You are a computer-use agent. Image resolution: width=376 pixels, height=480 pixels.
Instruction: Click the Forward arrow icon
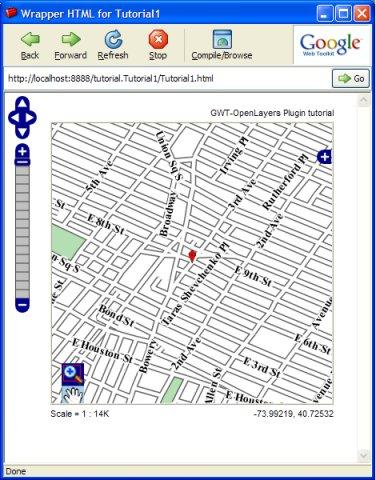71,39
